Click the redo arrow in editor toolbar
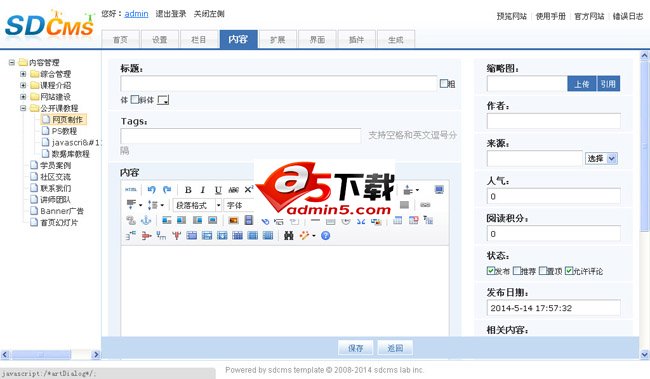Screen dimensions: 650x379 click(167, 190)
